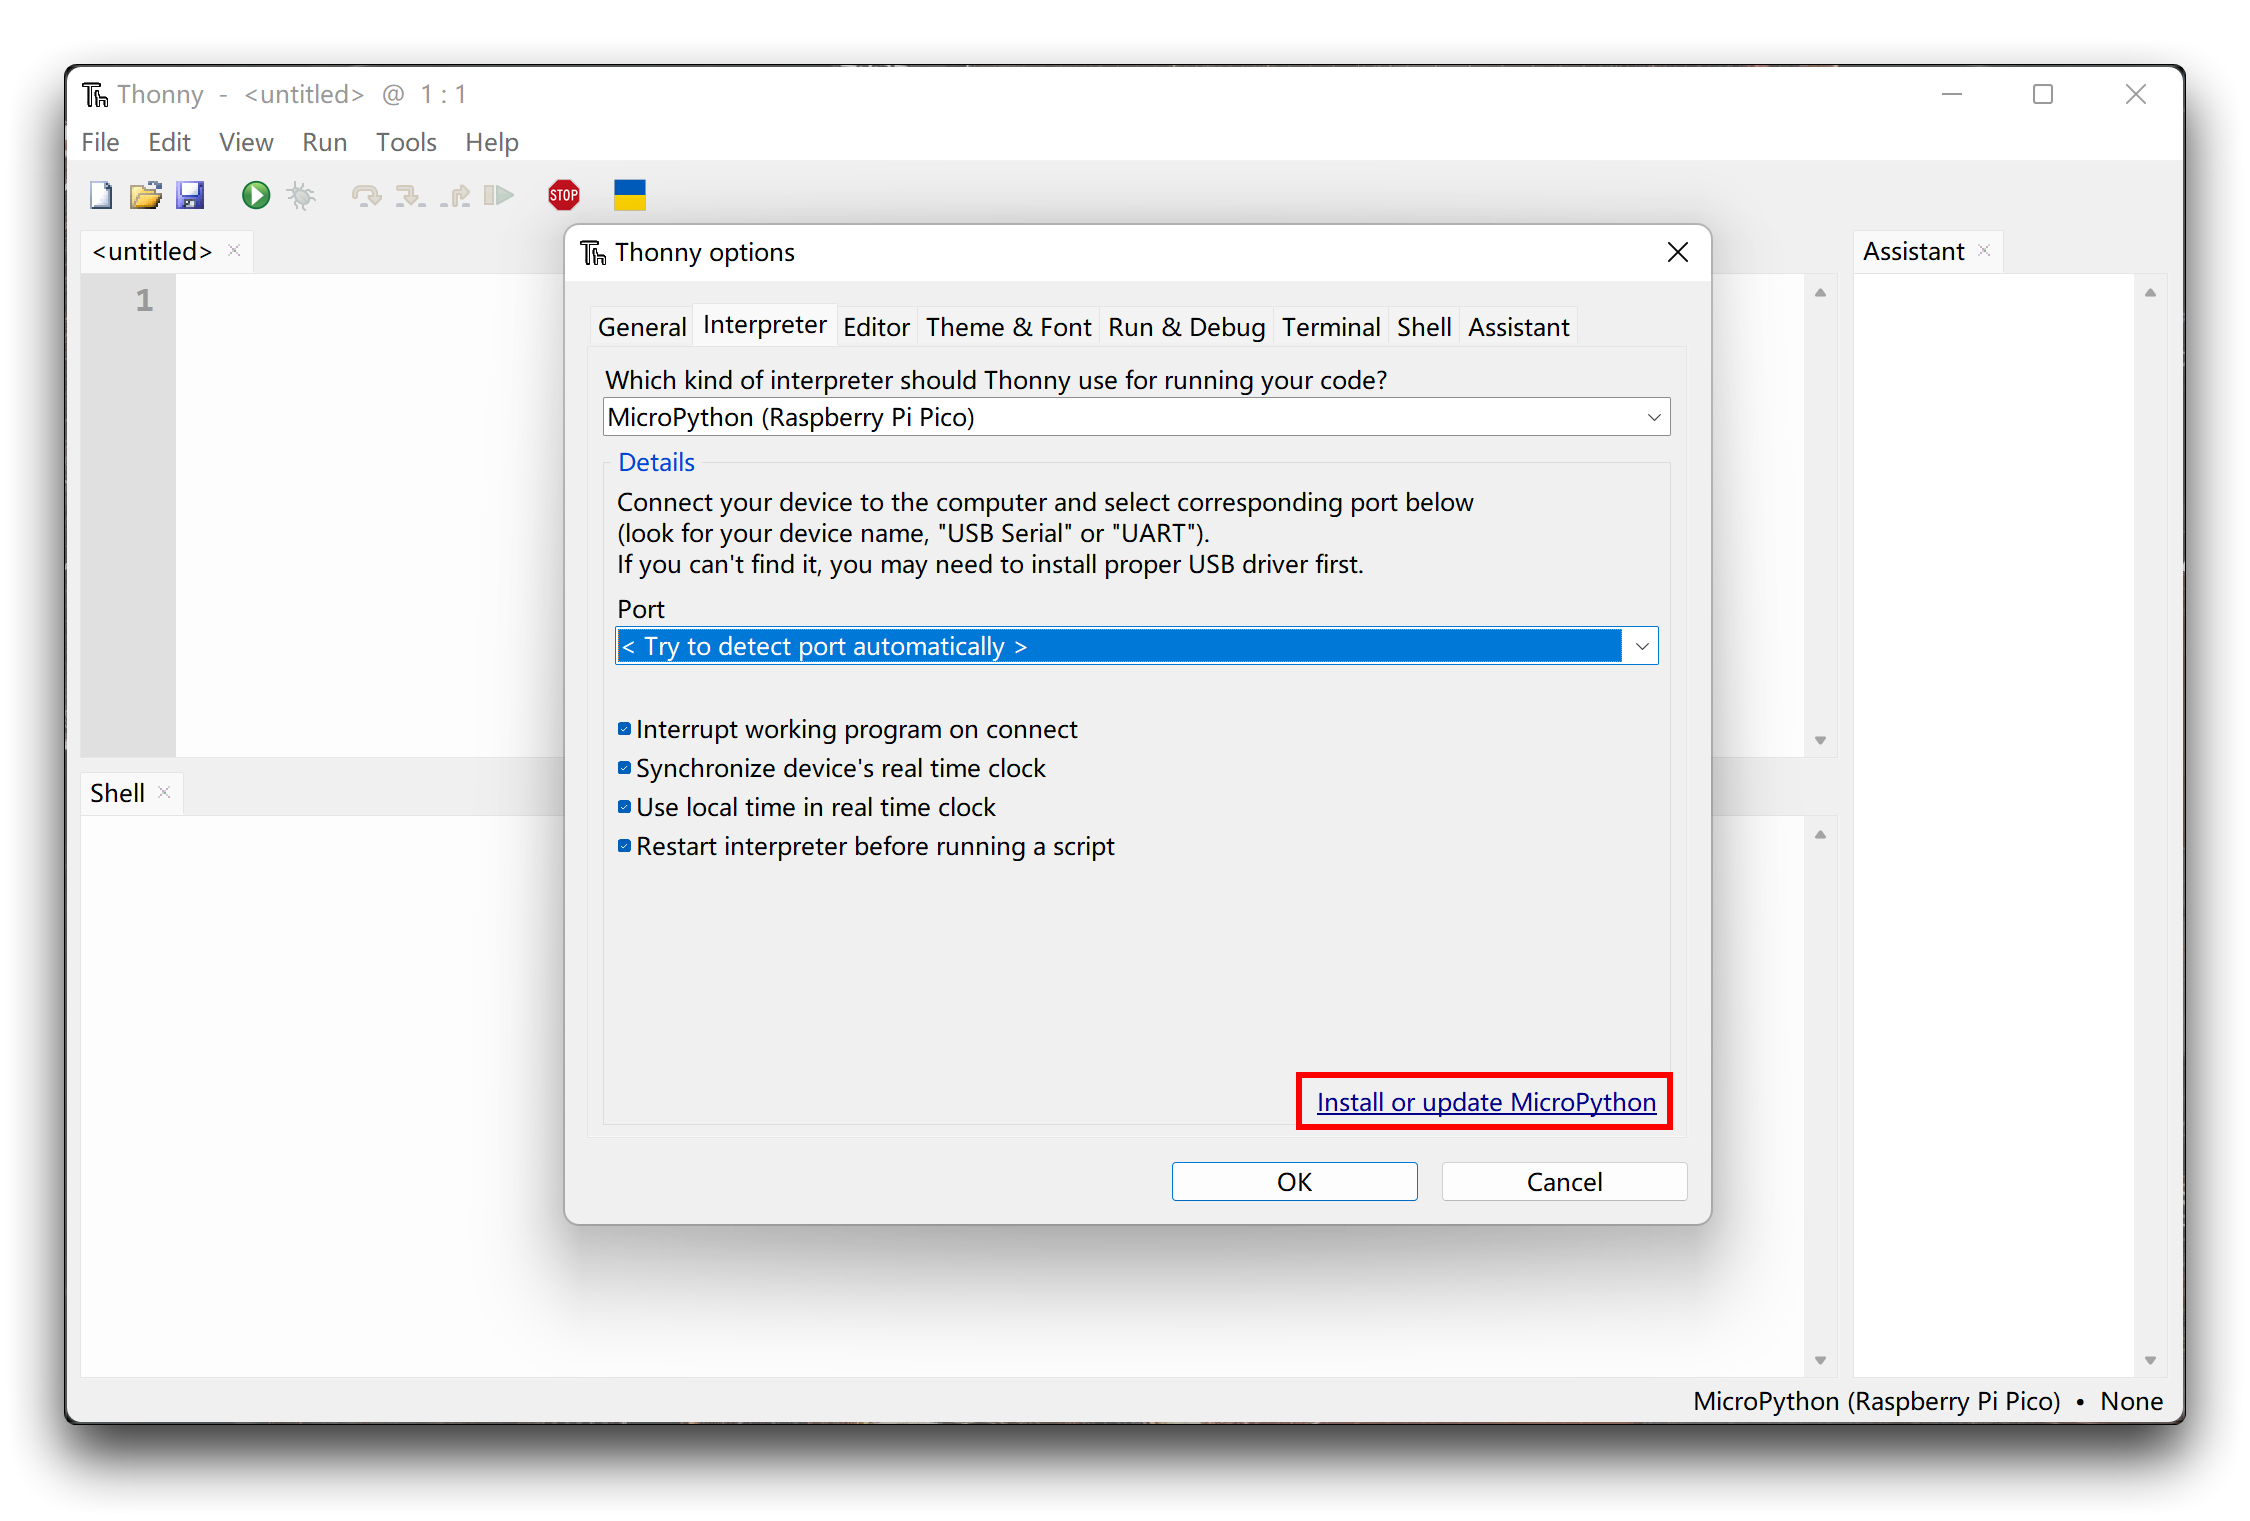Click the red STOP icon
2250x1521 pixels.
click(564, 195)
